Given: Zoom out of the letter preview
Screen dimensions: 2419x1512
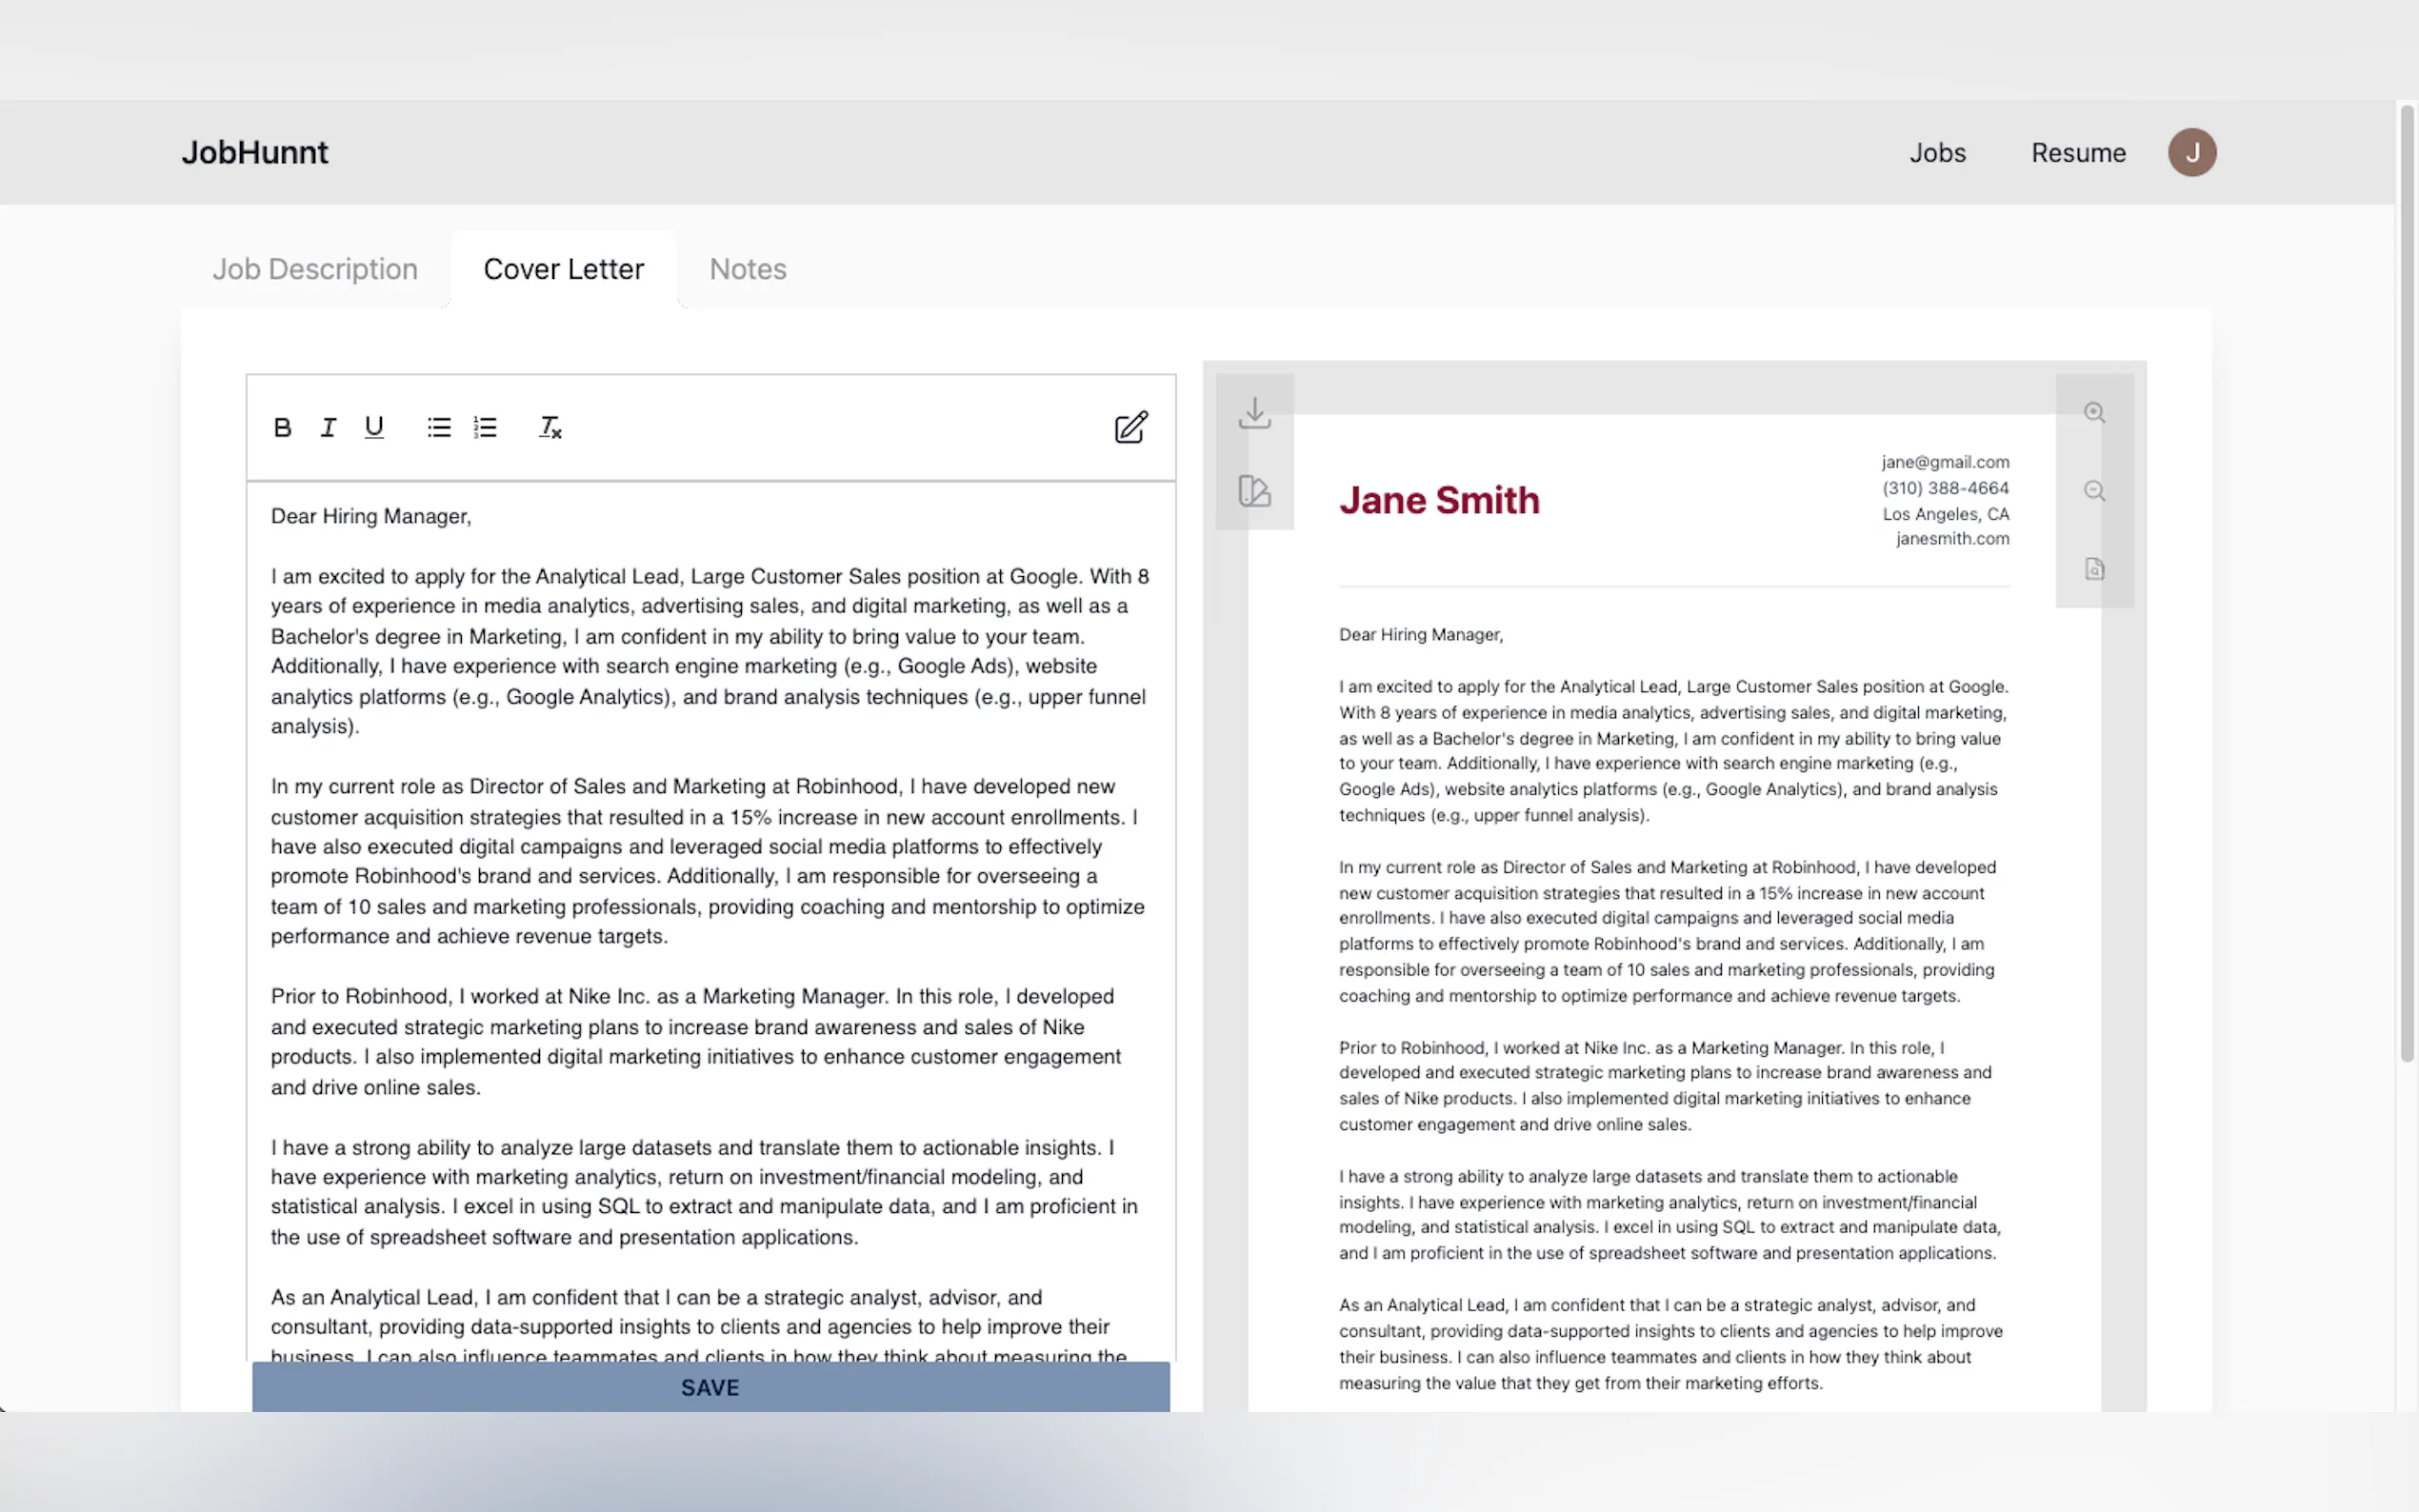Looking at the screenshot, I should point(2094,491).
